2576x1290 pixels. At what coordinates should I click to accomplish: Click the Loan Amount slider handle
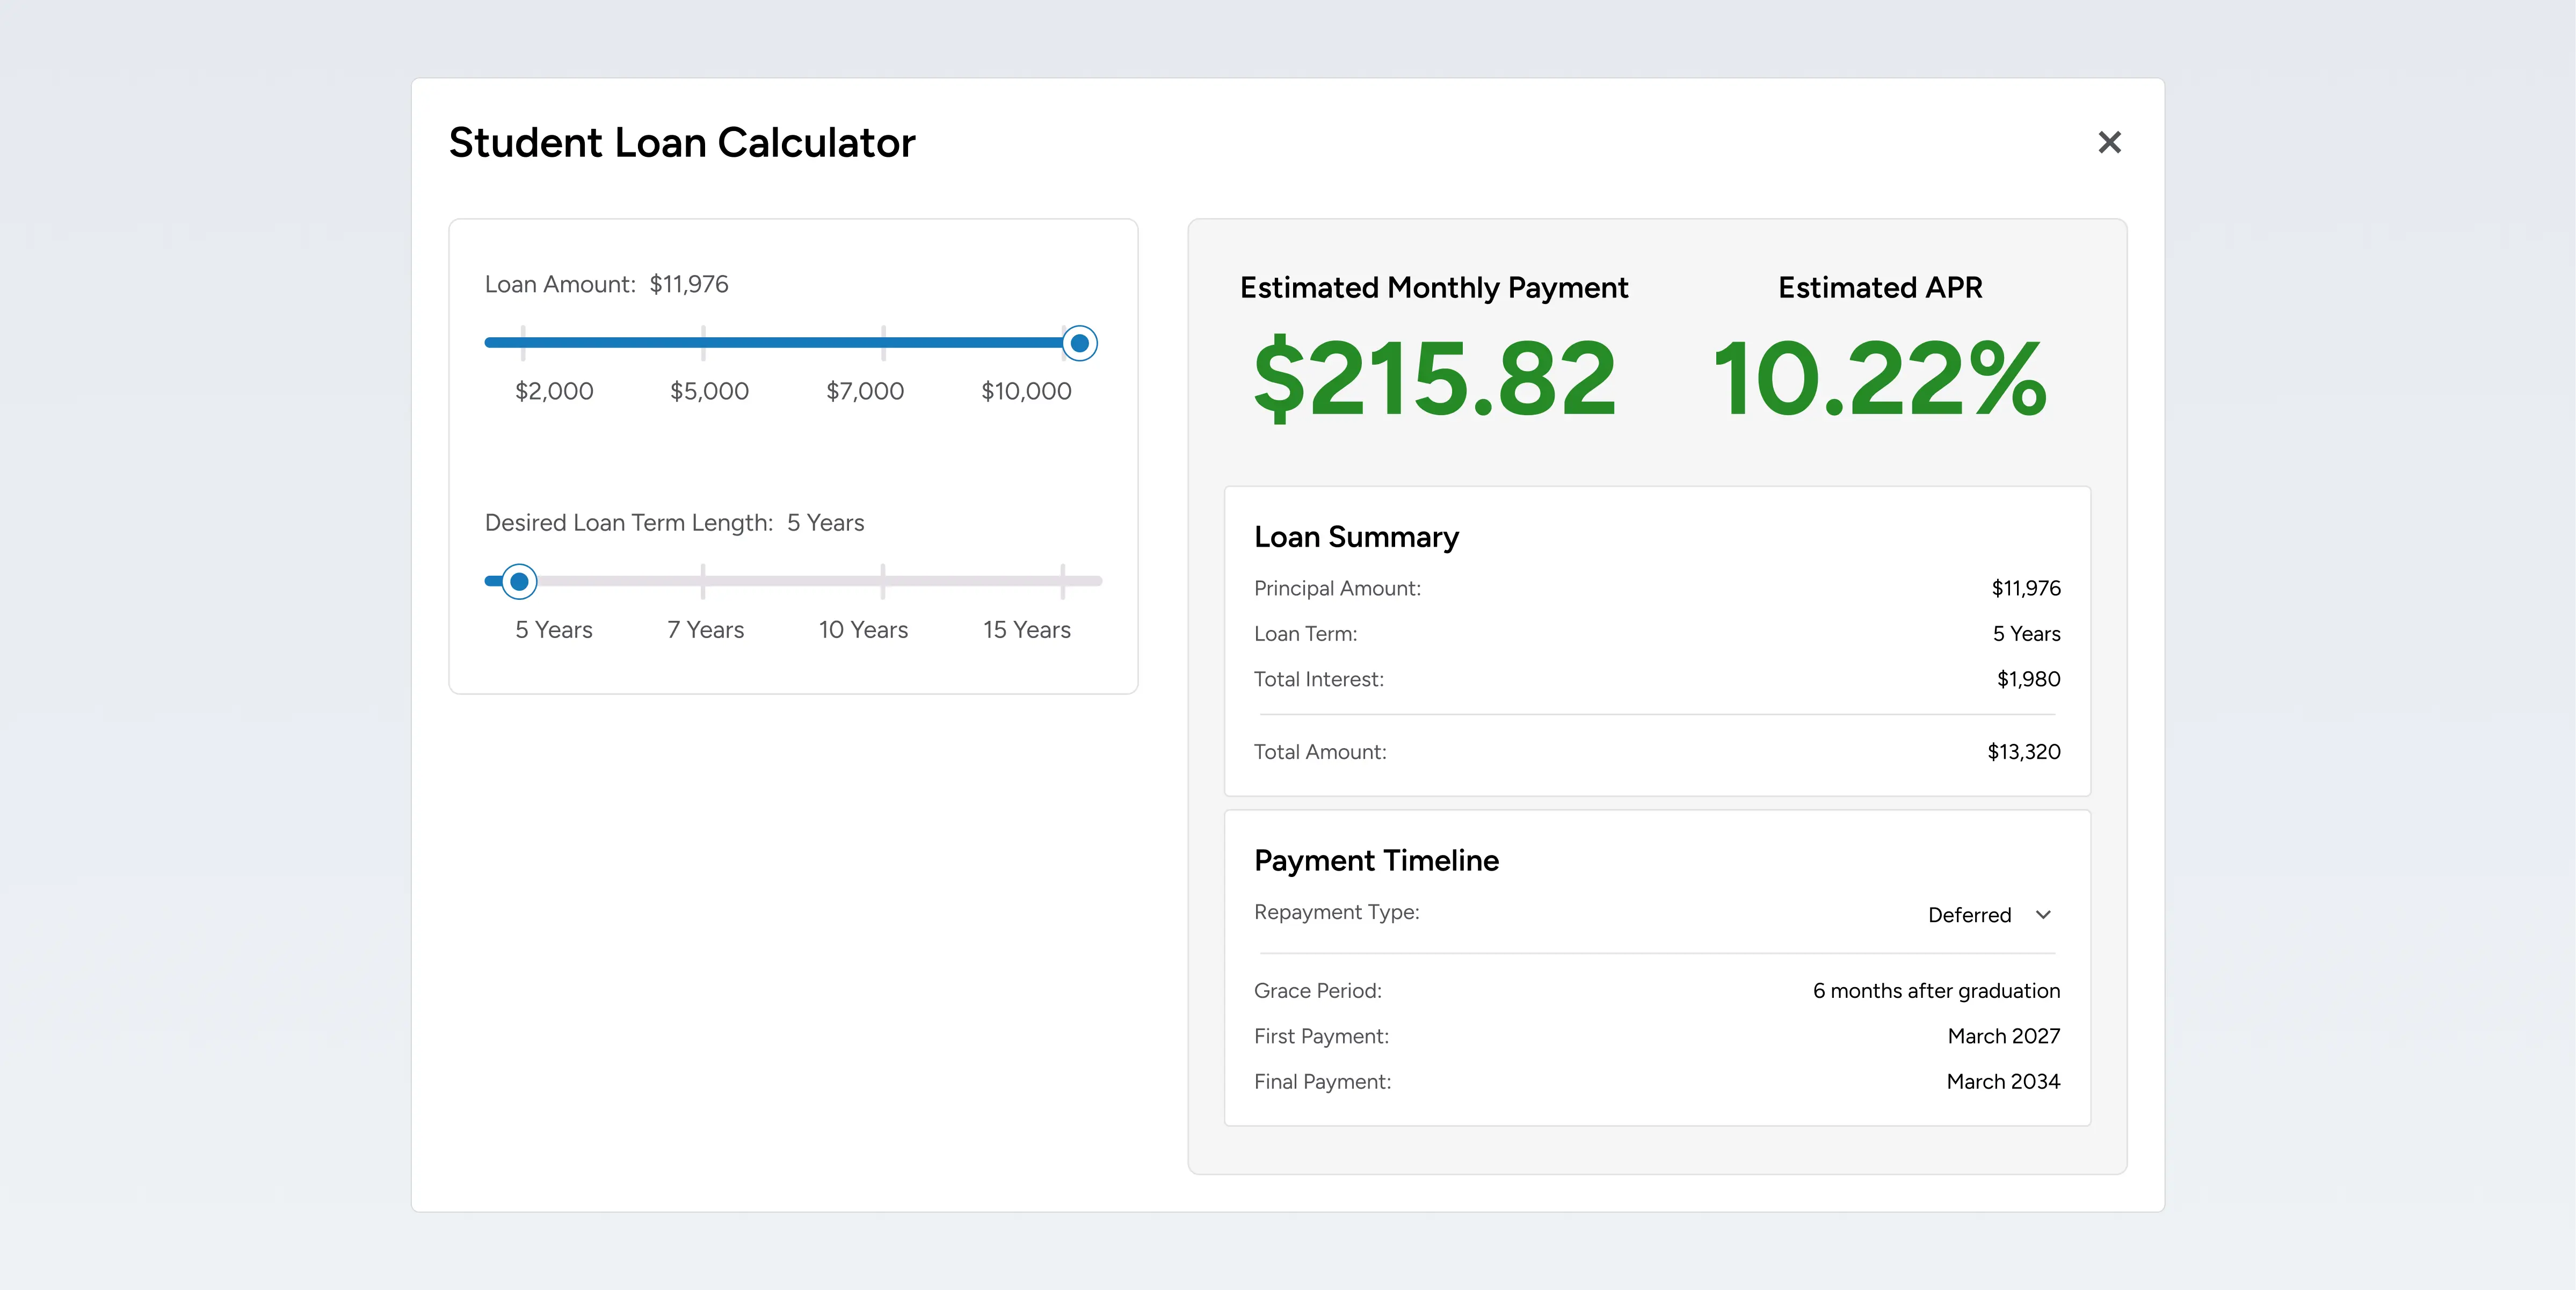1079,343
